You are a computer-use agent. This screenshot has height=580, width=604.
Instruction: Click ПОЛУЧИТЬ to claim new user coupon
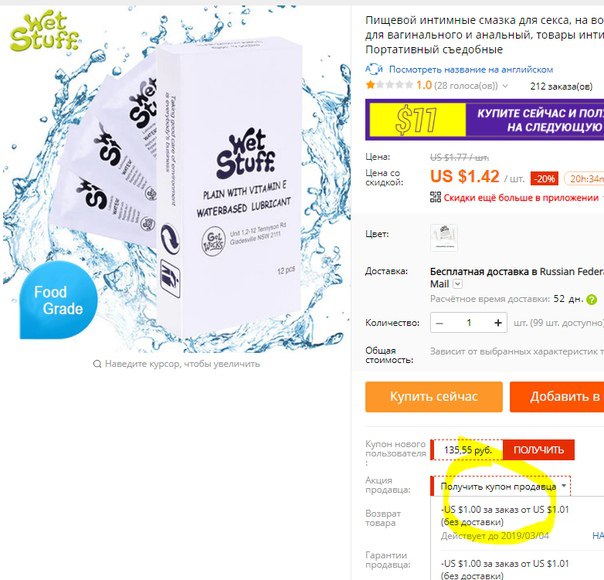(x=539, y=450)
